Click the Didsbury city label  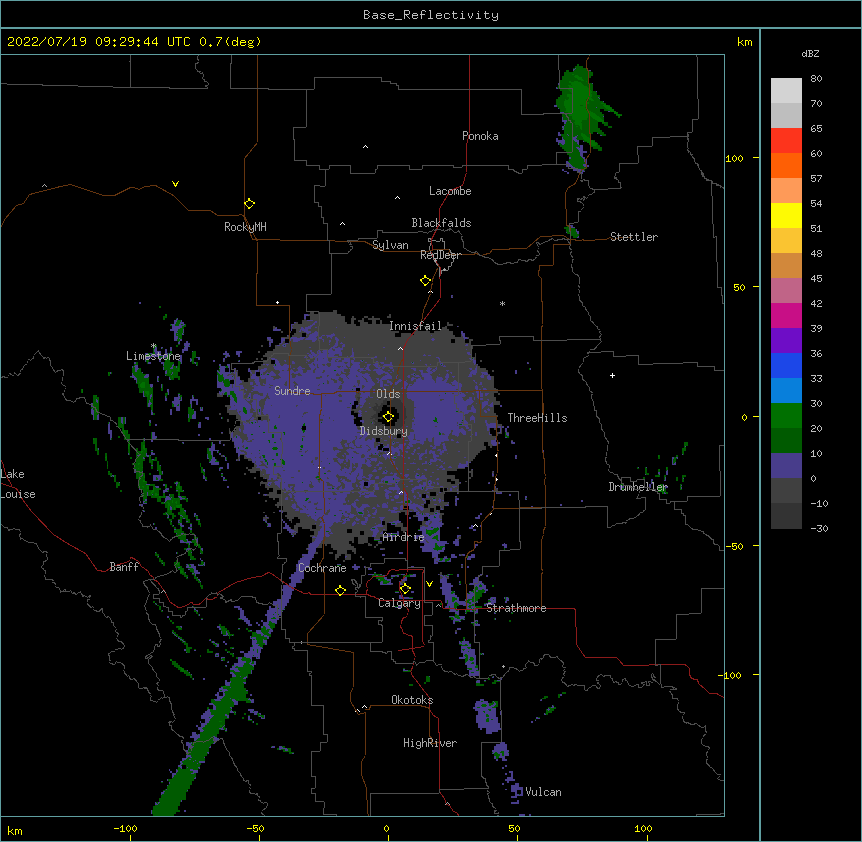[383, 431]
